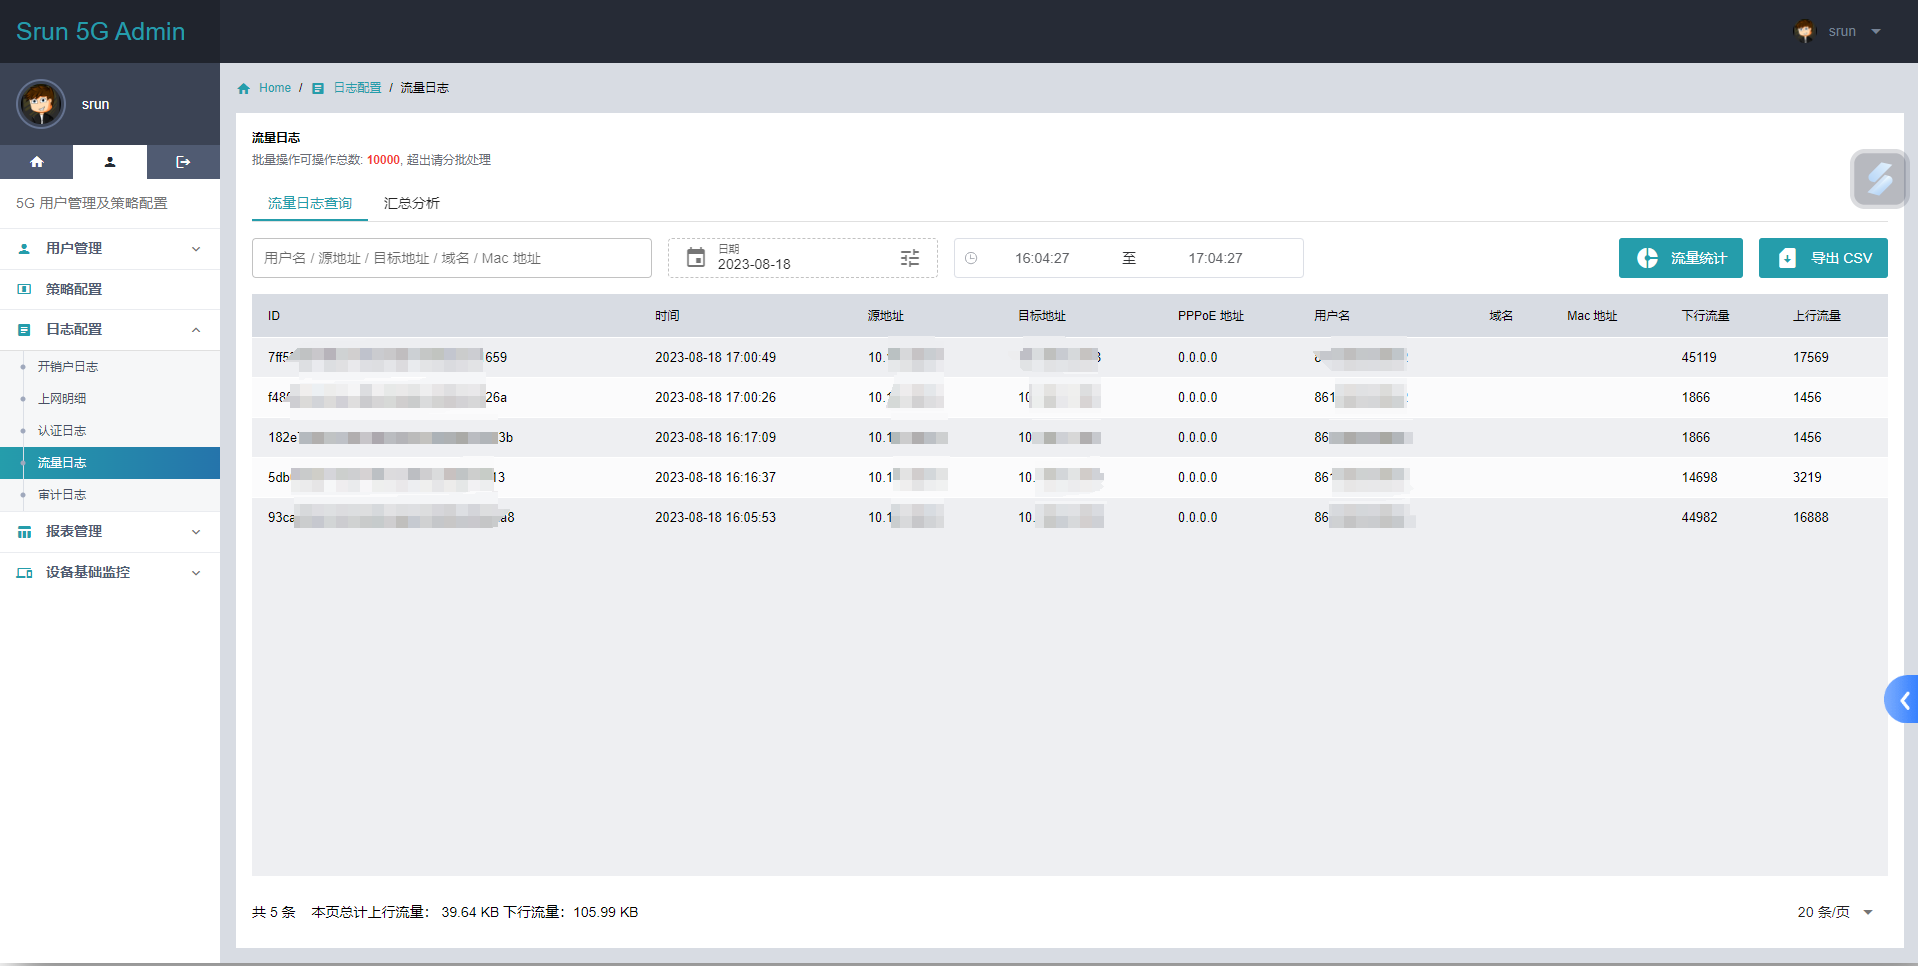The width and height of the screenshot is (1918, 966).
Task: Click upstream value 16888
Action: [x=1811, y=517]
